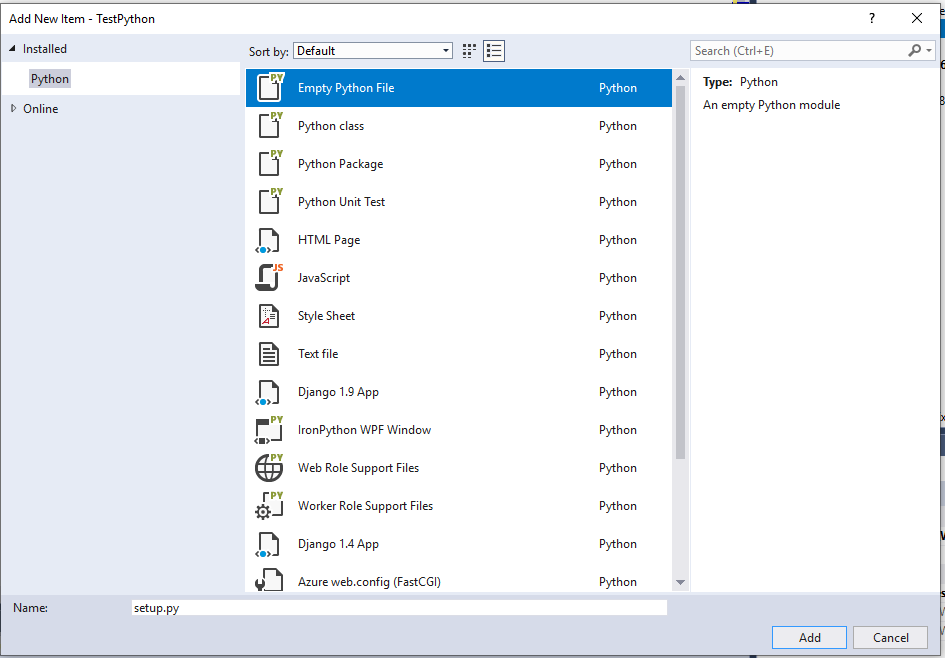Select the Django 1.9 App row text
This screenshot has width=945, height=658.
(338, 391)
